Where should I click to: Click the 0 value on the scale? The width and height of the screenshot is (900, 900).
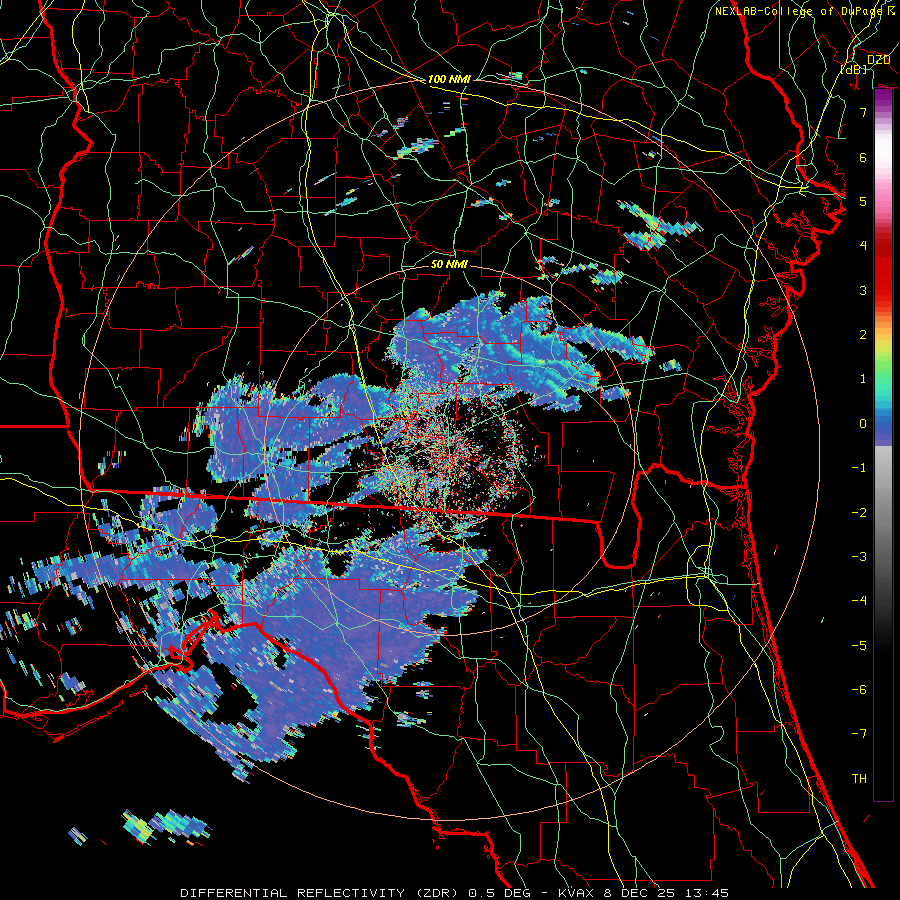pos(863,424)
